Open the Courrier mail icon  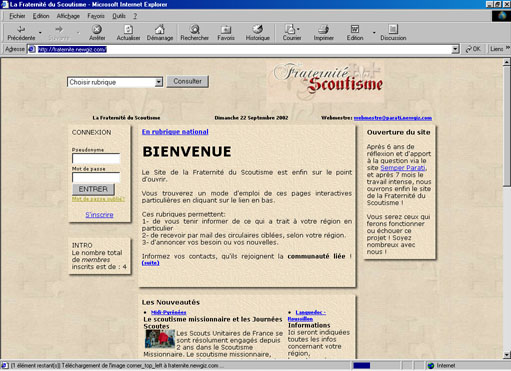click(292, 33)
